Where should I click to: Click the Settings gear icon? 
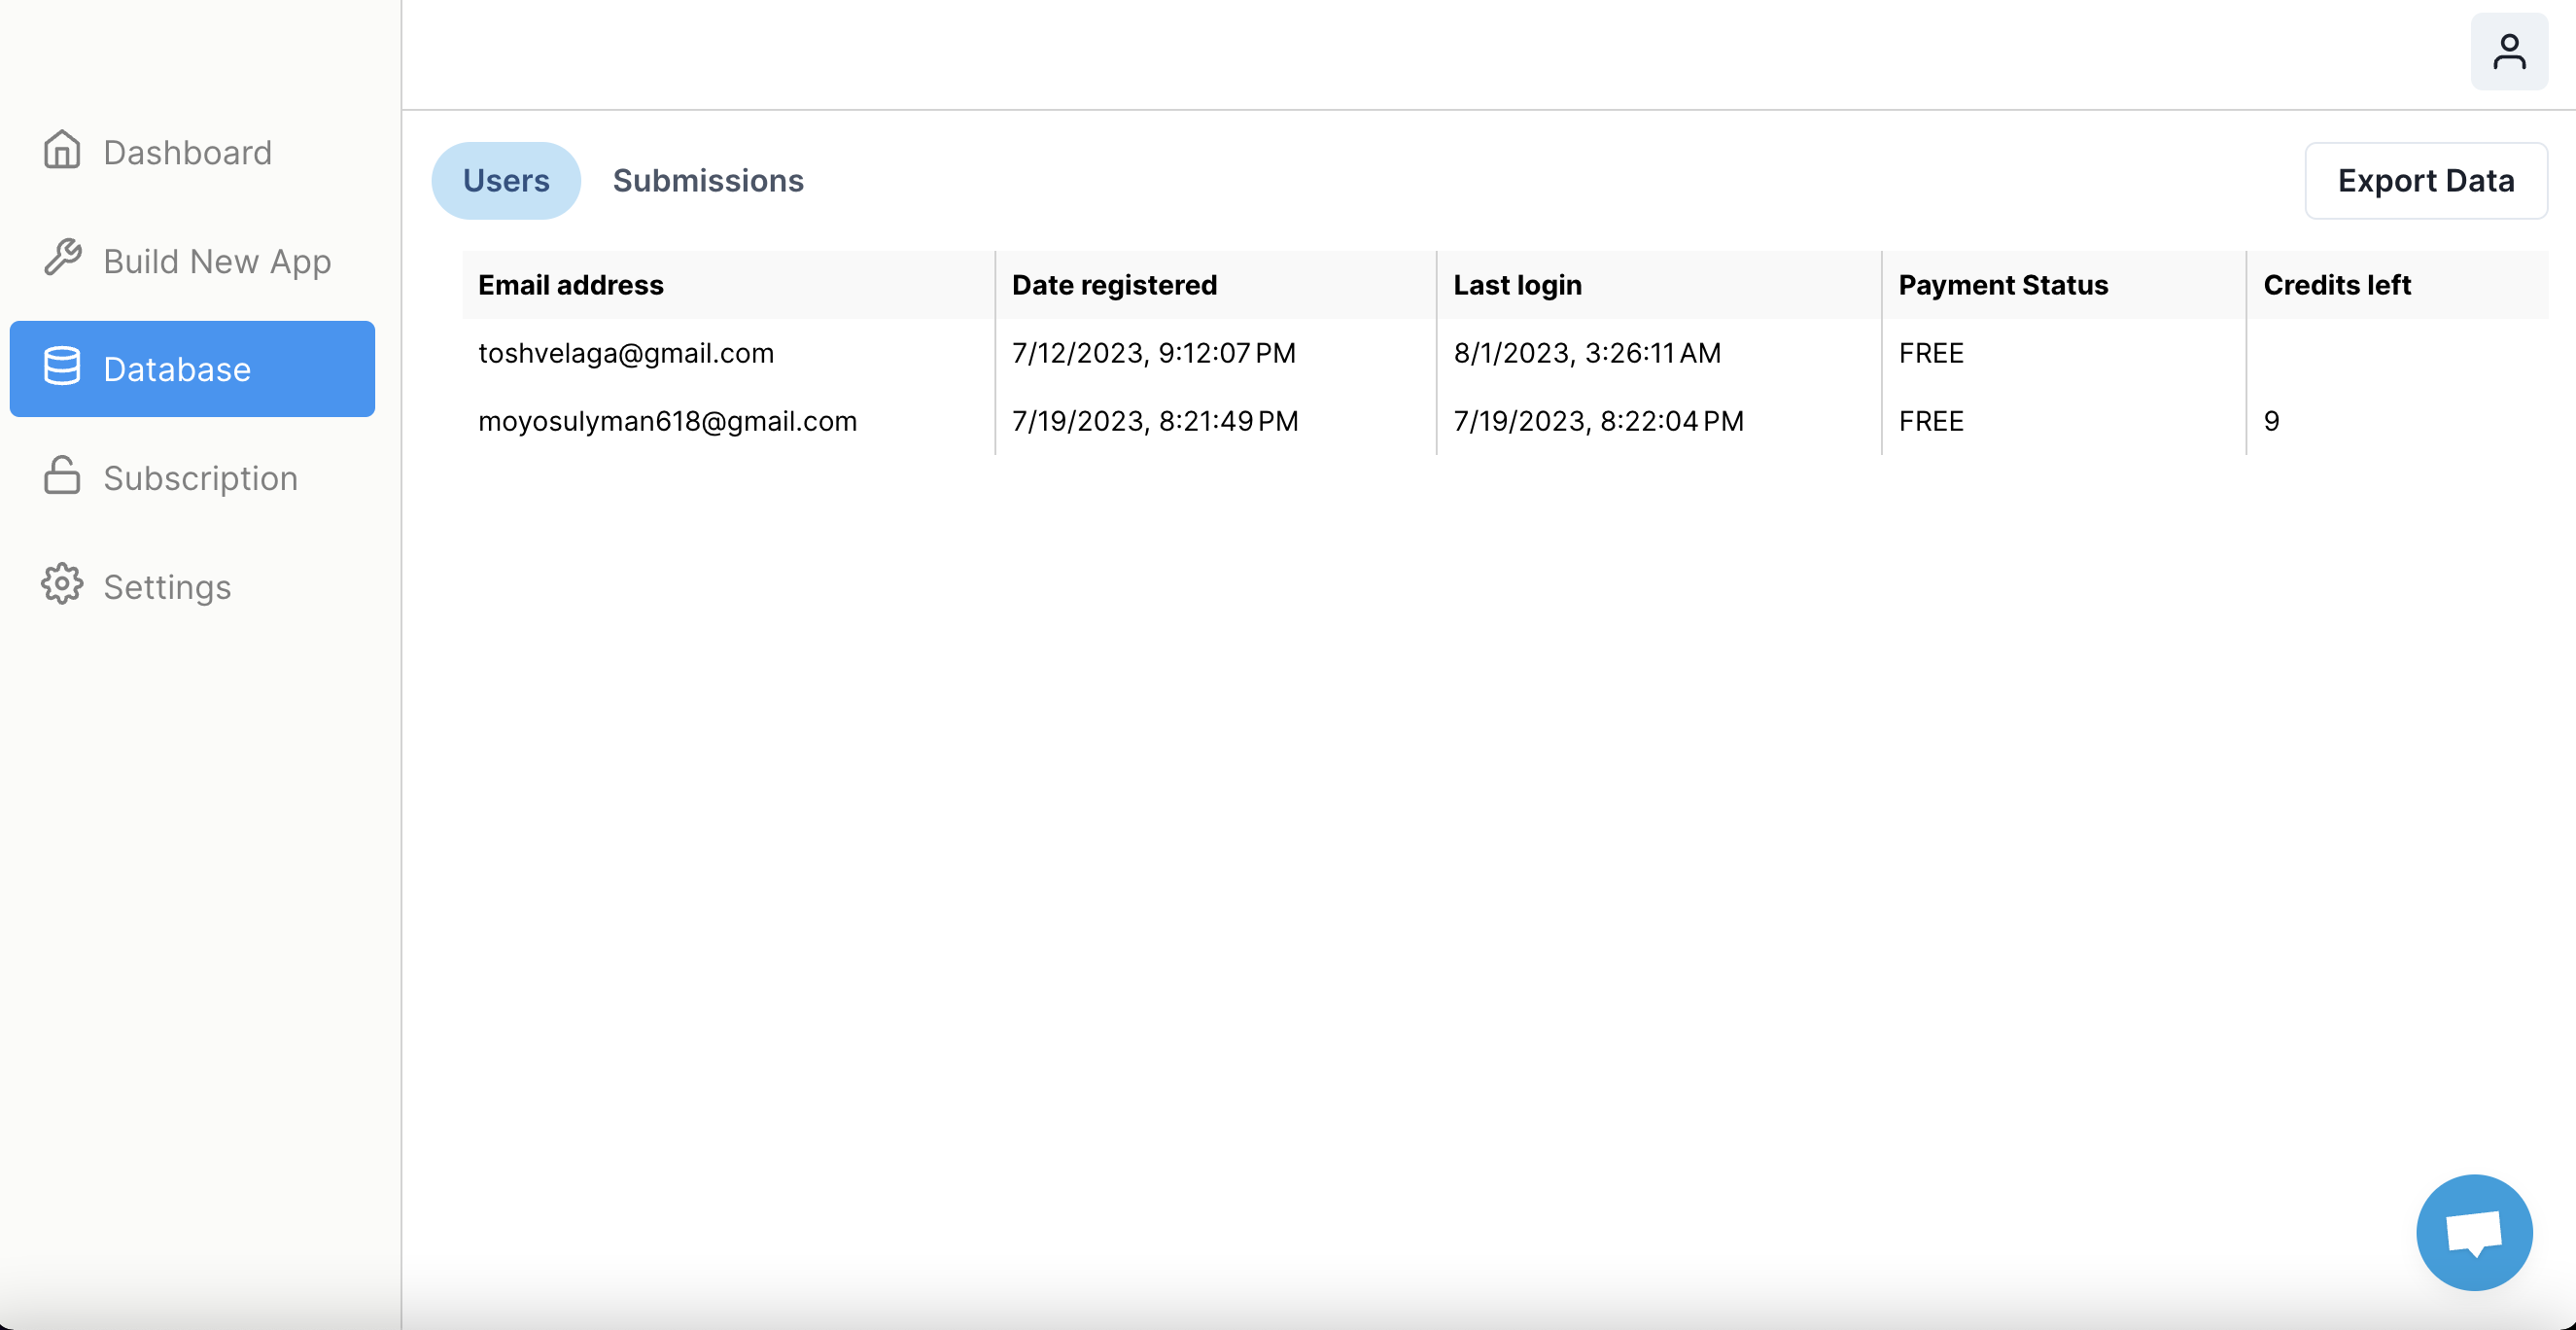coord(62,584)
